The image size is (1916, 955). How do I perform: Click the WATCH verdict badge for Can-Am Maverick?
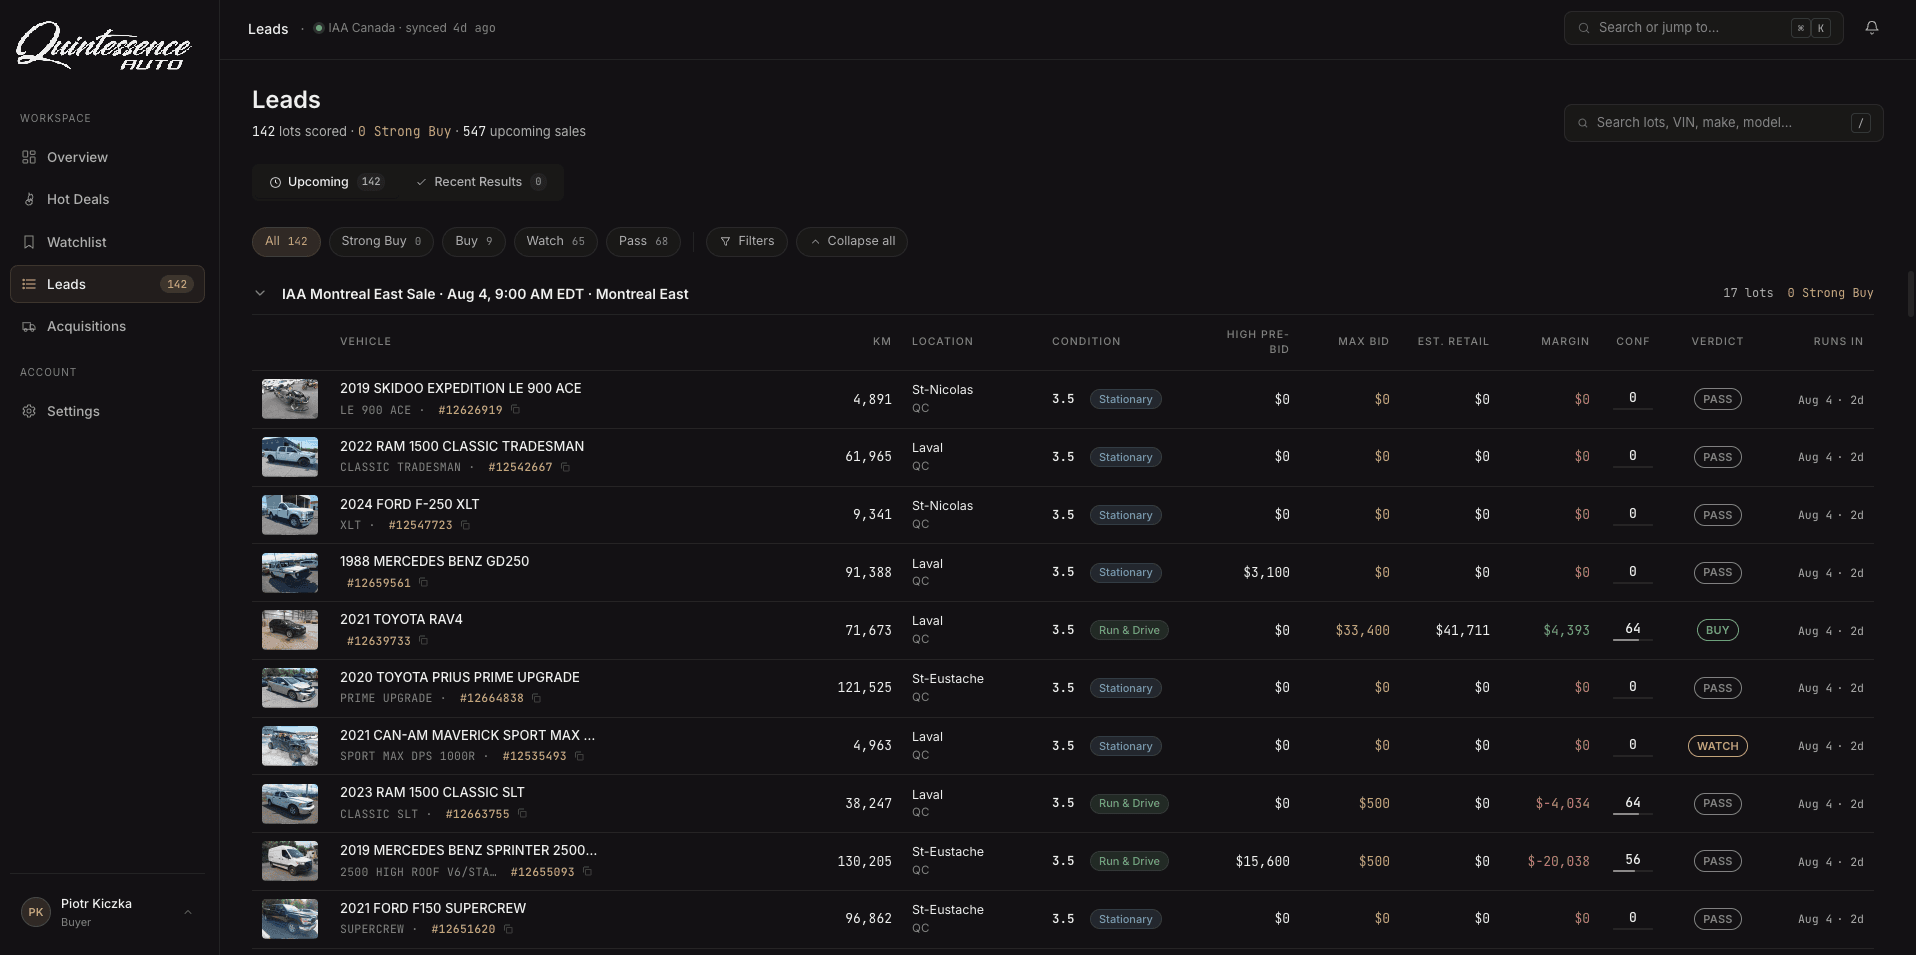pos(1717,746)
